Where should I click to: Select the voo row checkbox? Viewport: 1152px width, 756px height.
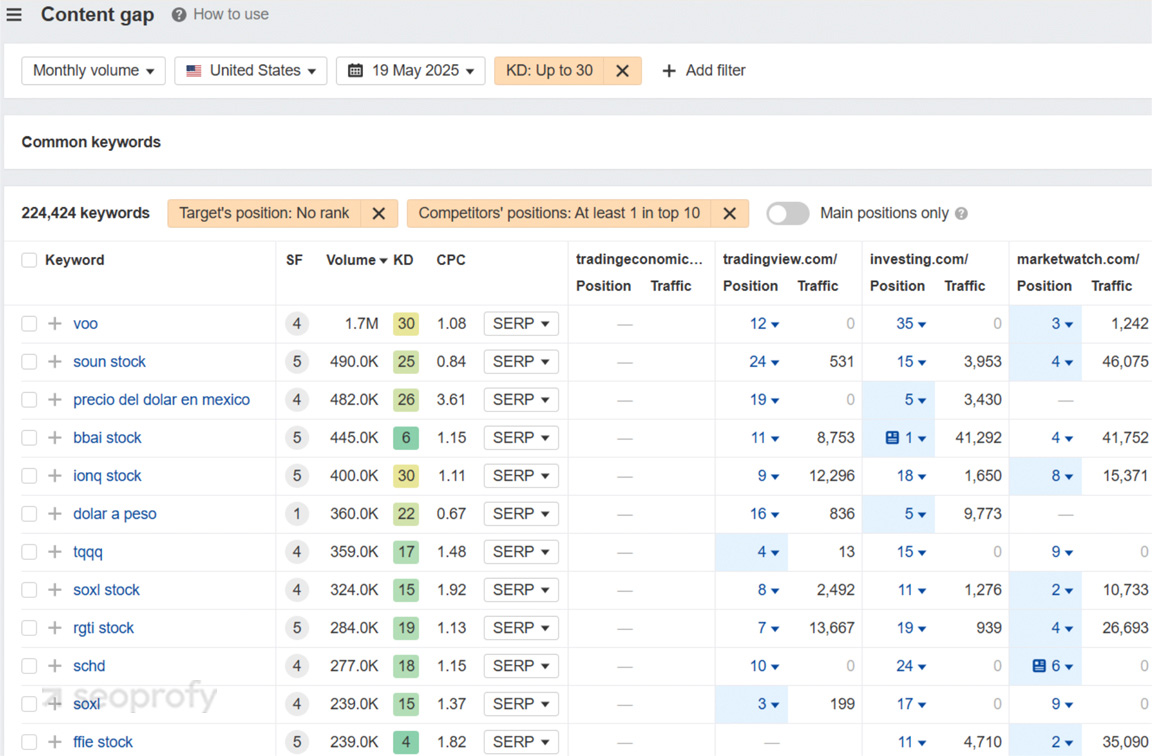[29, 323]
